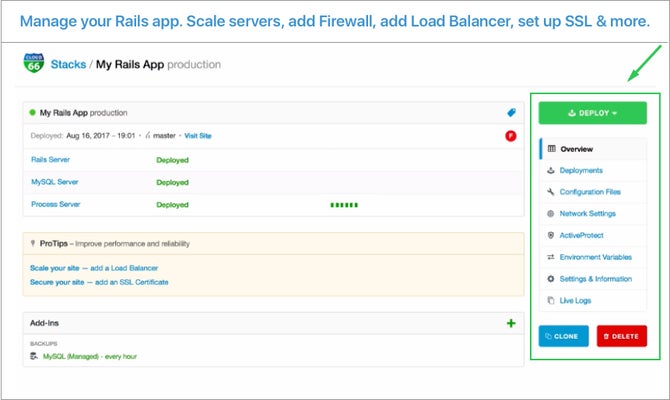Click the pin icon beside ProTips

[x=32, y=243]
